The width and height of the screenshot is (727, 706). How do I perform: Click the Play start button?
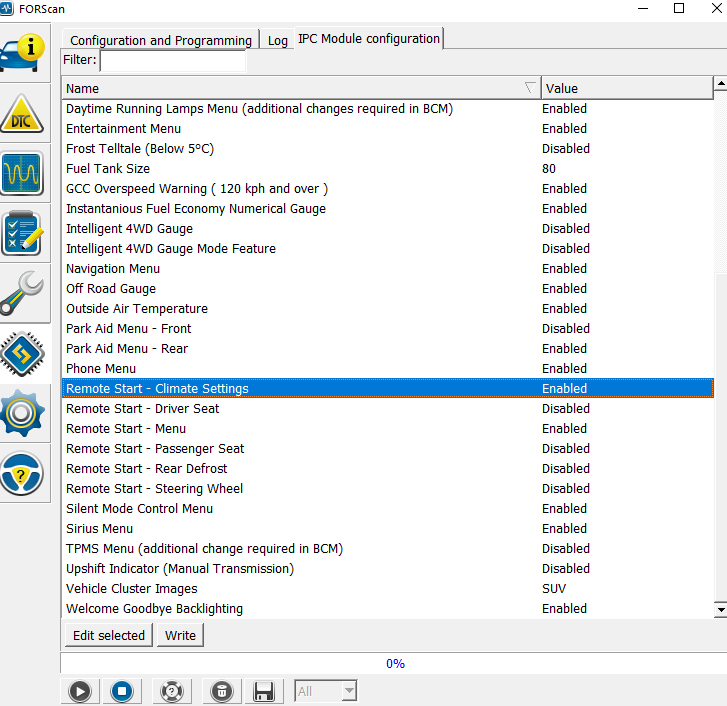tap(80, 691)
